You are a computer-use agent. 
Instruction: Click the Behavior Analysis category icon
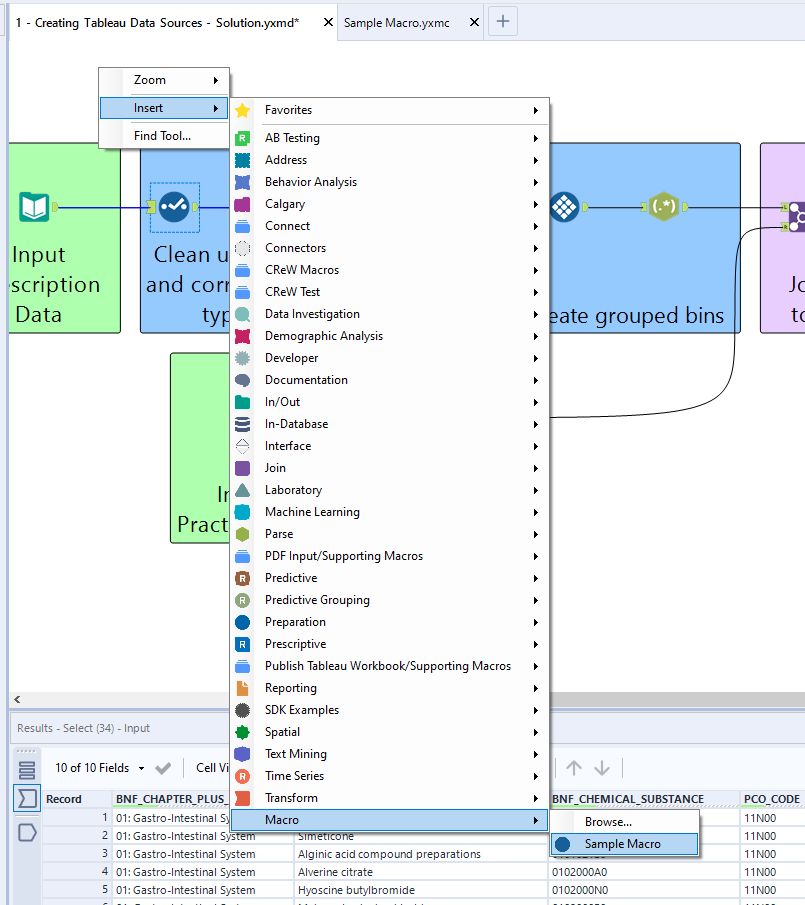(x=243, y=182)
